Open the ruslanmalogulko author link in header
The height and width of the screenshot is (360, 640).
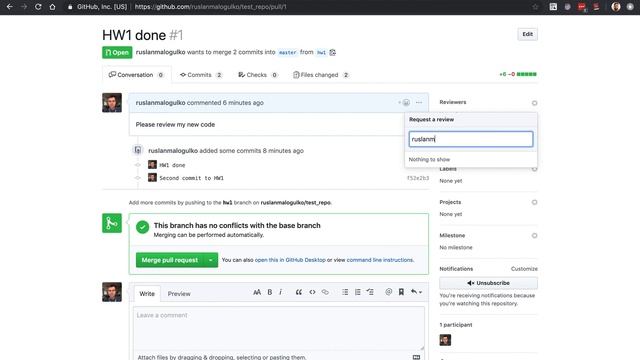(160, 52)
